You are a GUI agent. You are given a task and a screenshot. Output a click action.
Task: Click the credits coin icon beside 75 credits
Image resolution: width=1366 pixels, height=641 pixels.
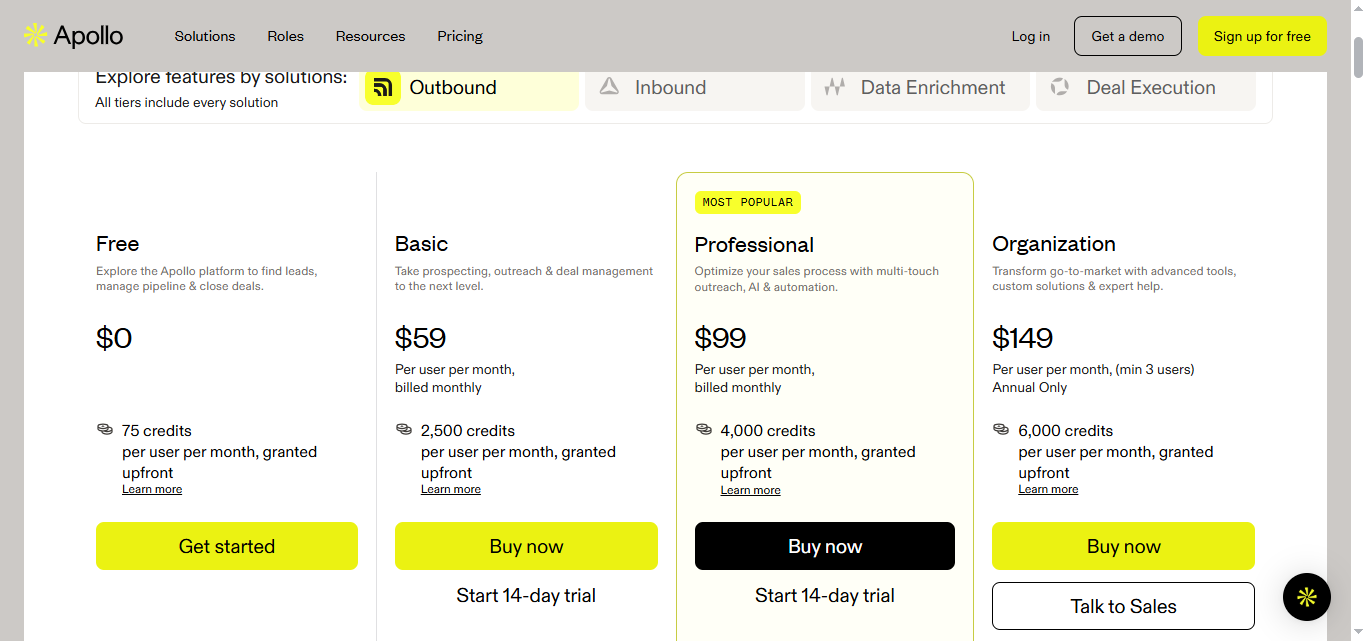tap(104, 429)
